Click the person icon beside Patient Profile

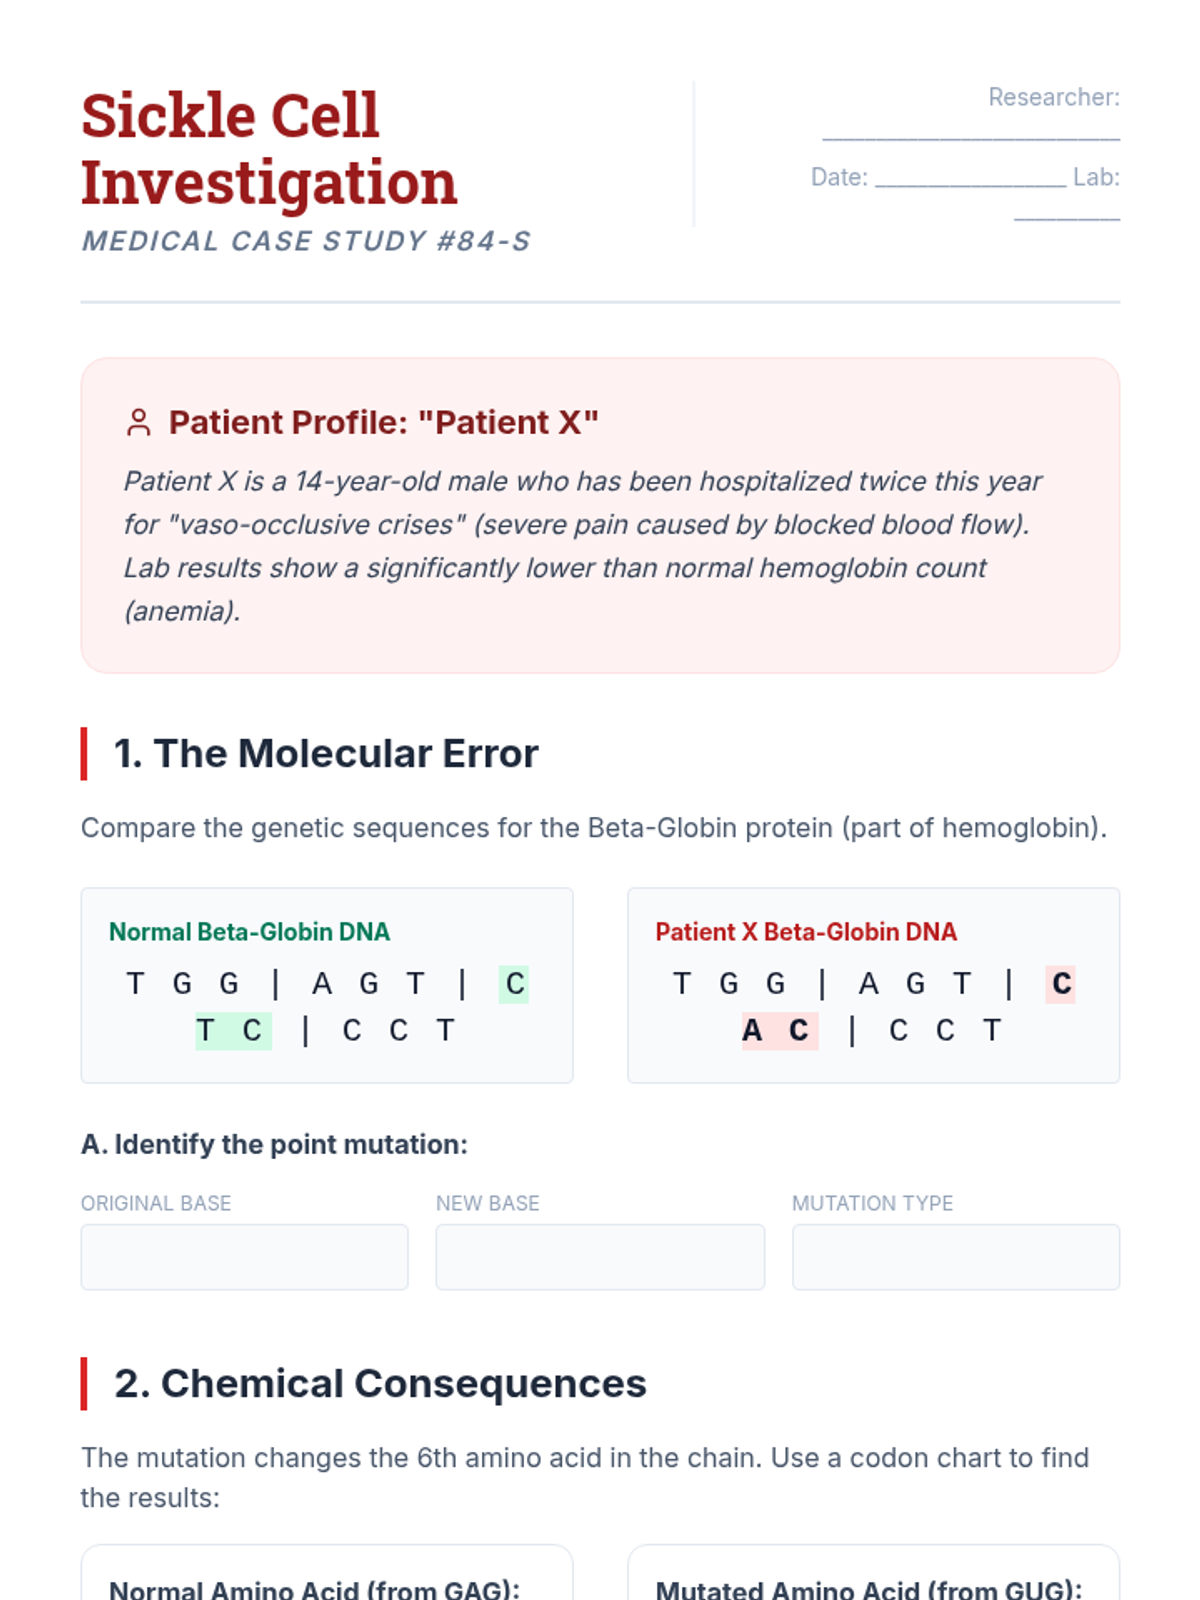139,423
